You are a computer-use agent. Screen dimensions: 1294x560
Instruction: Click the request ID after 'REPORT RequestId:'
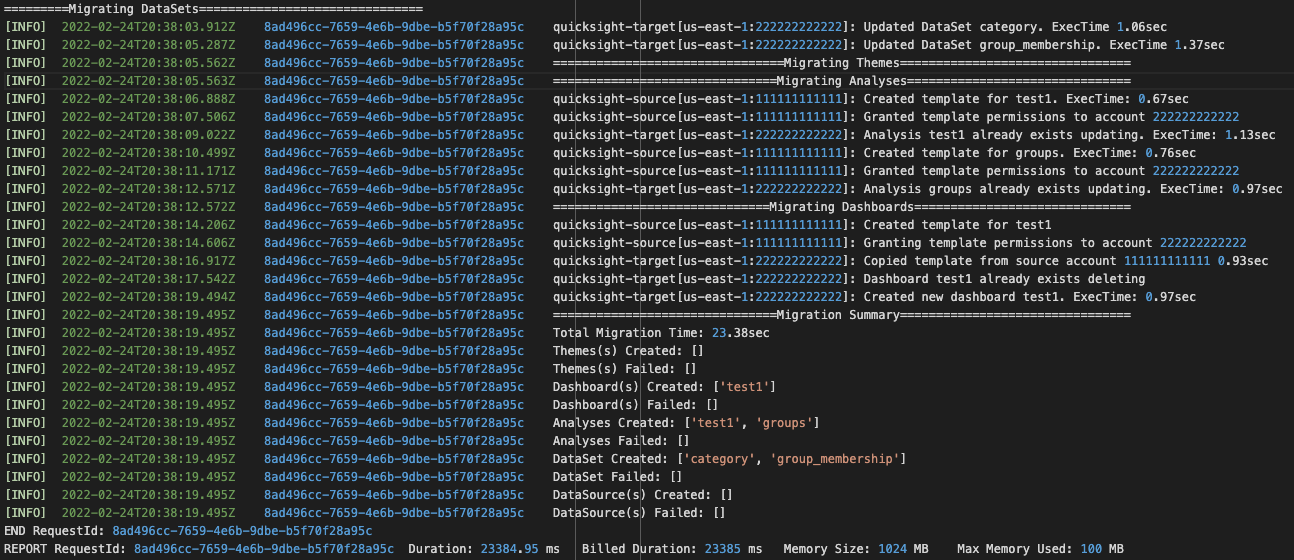(264, 548)
